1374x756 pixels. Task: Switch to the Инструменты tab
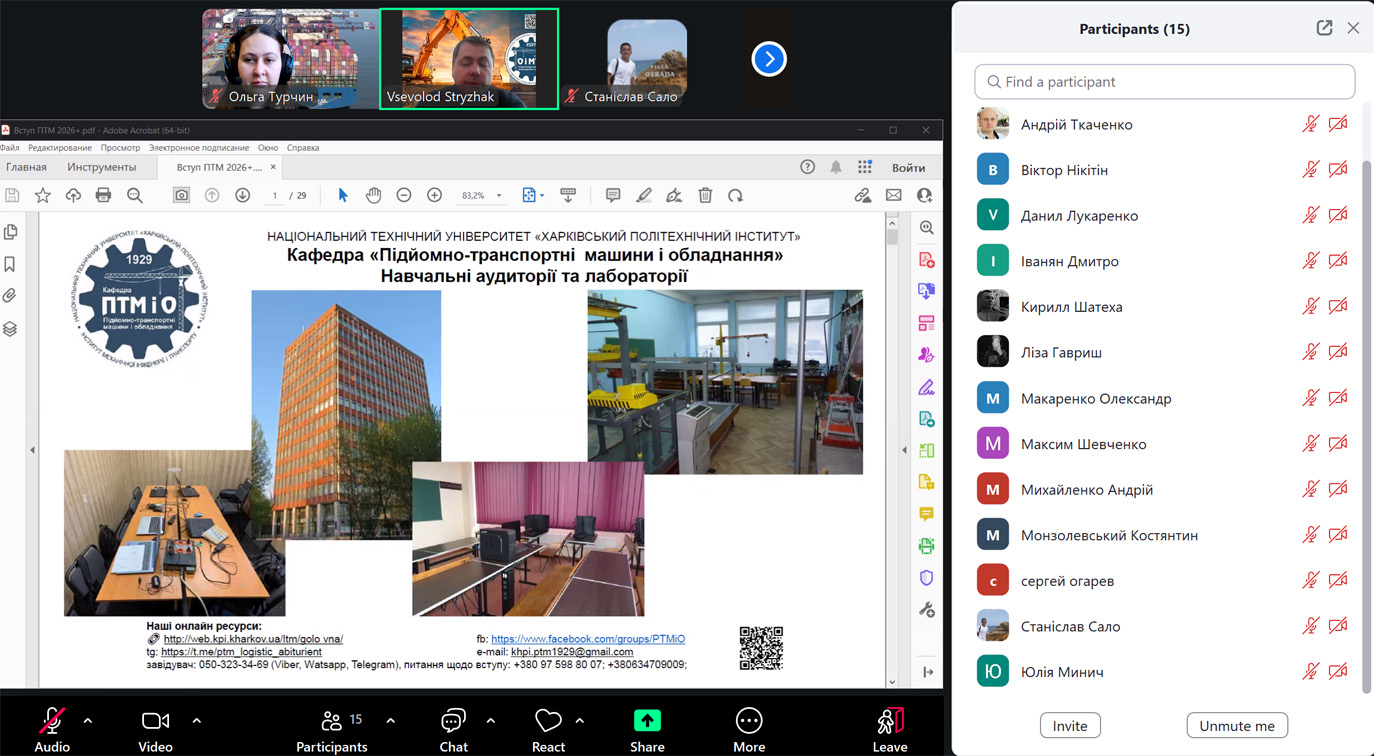click(101, 167)
